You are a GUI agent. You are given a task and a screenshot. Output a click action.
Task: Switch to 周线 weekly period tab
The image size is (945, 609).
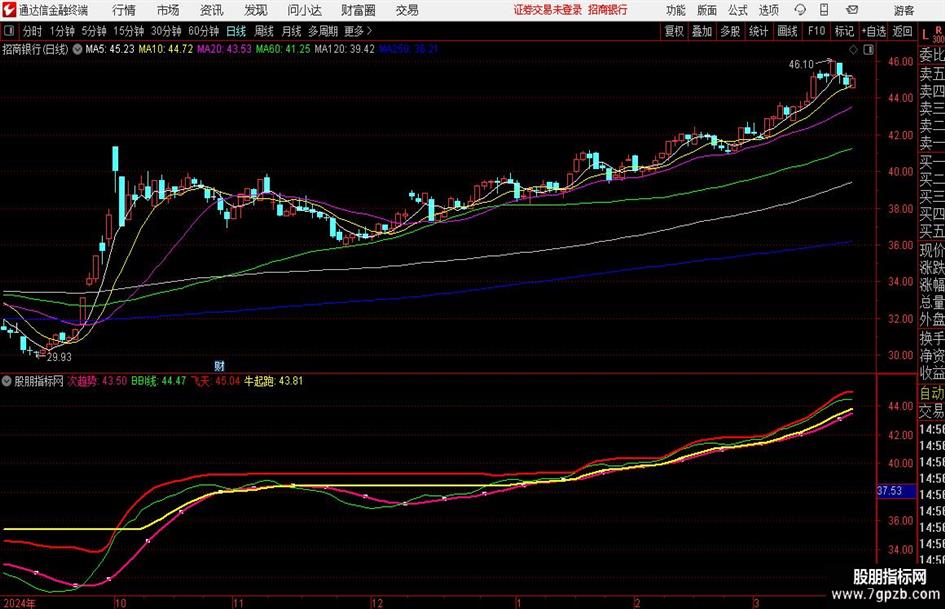click(x=263, y=31)
